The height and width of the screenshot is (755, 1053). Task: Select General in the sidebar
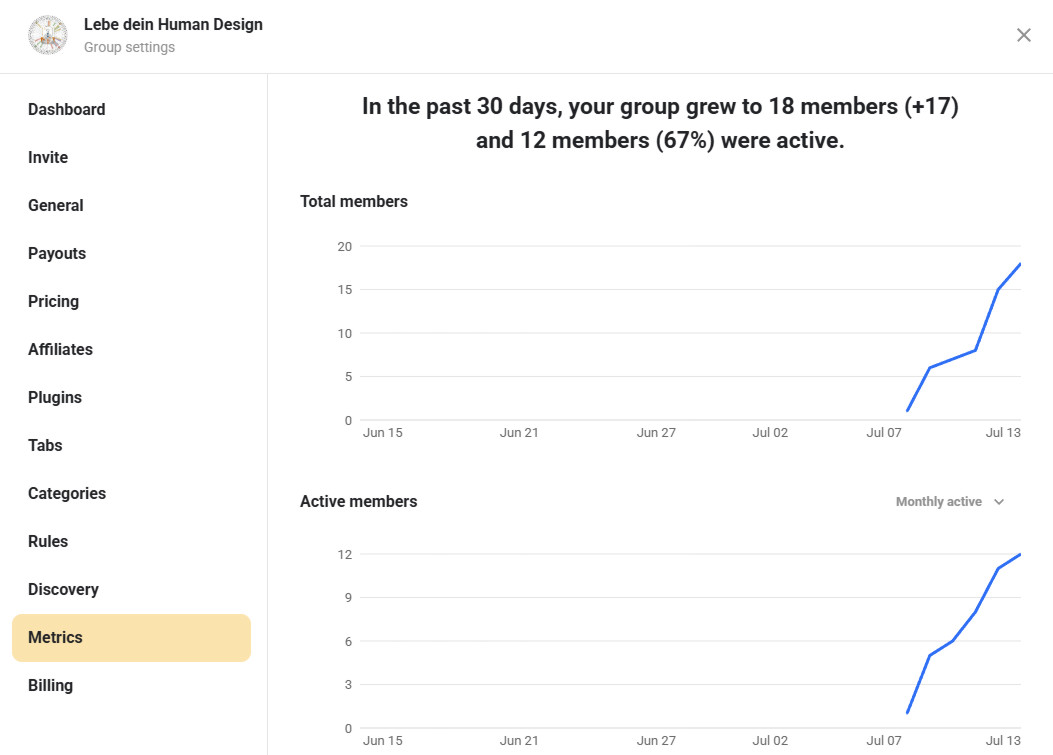tap(56, 206)
